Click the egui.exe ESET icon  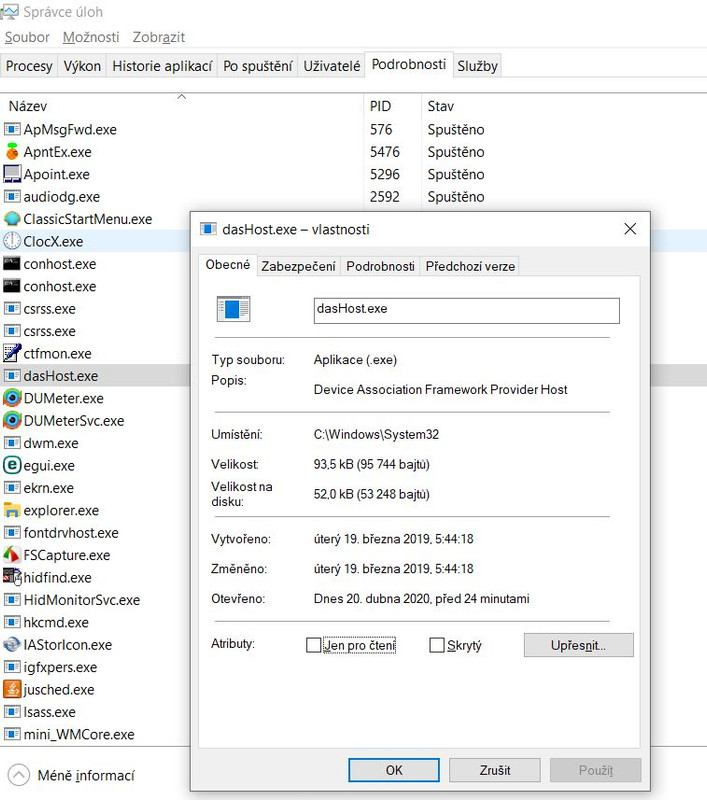[12, 465]
